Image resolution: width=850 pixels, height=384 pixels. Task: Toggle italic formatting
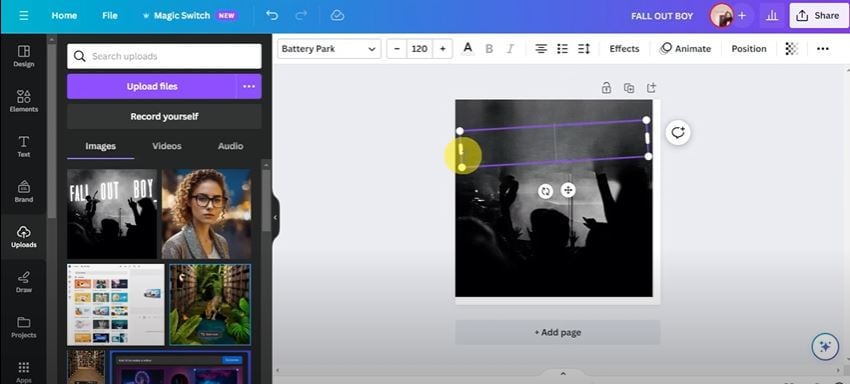point(510,49)
